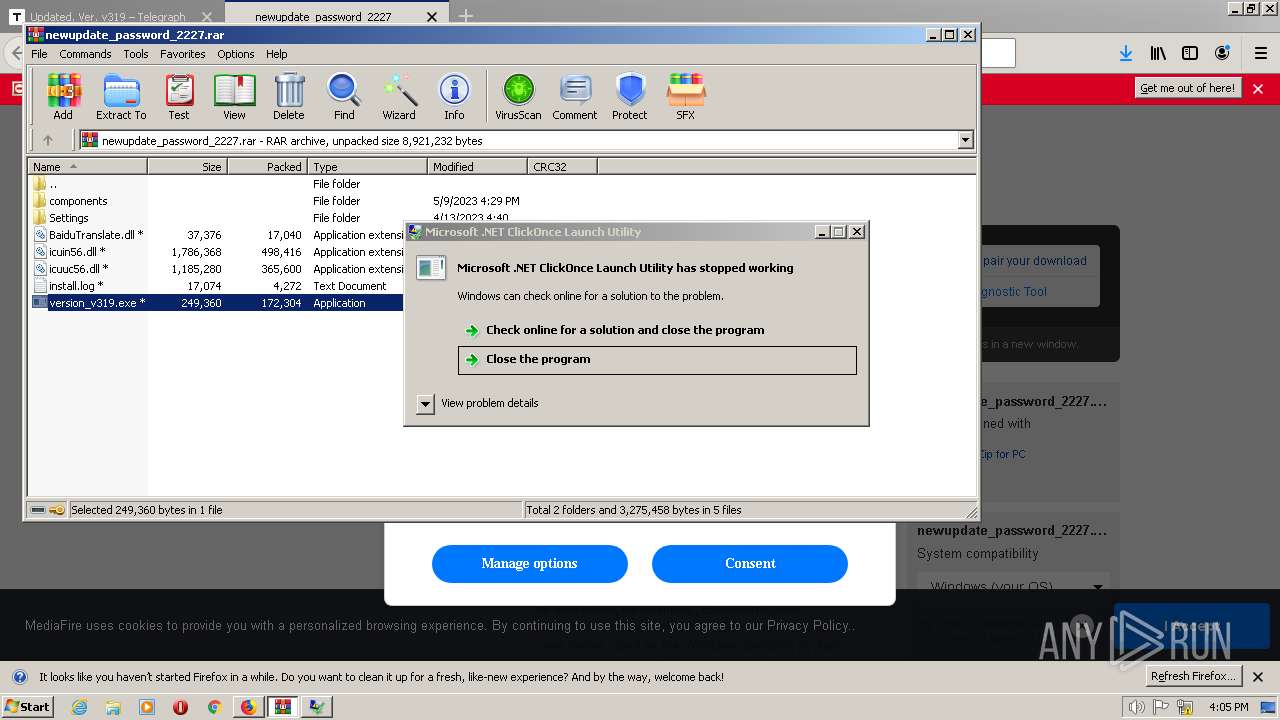Image resolution: width=1280 pixels, height=720 pixels.
Task: Open the Tools menu
Action: coord(136,54)
